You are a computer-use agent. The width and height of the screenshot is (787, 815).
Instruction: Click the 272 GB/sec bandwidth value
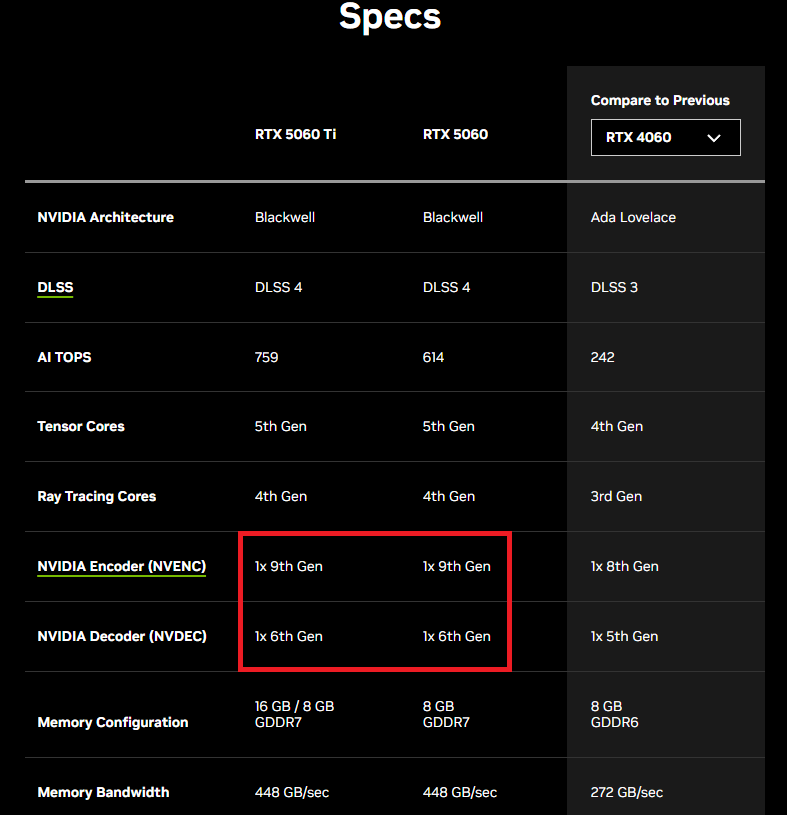click(626, 792)
